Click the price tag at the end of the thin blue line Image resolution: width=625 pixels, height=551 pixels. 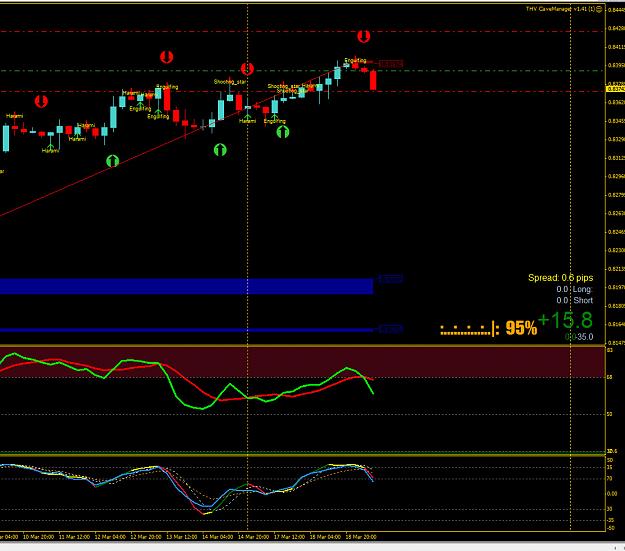tap(391, 329)
